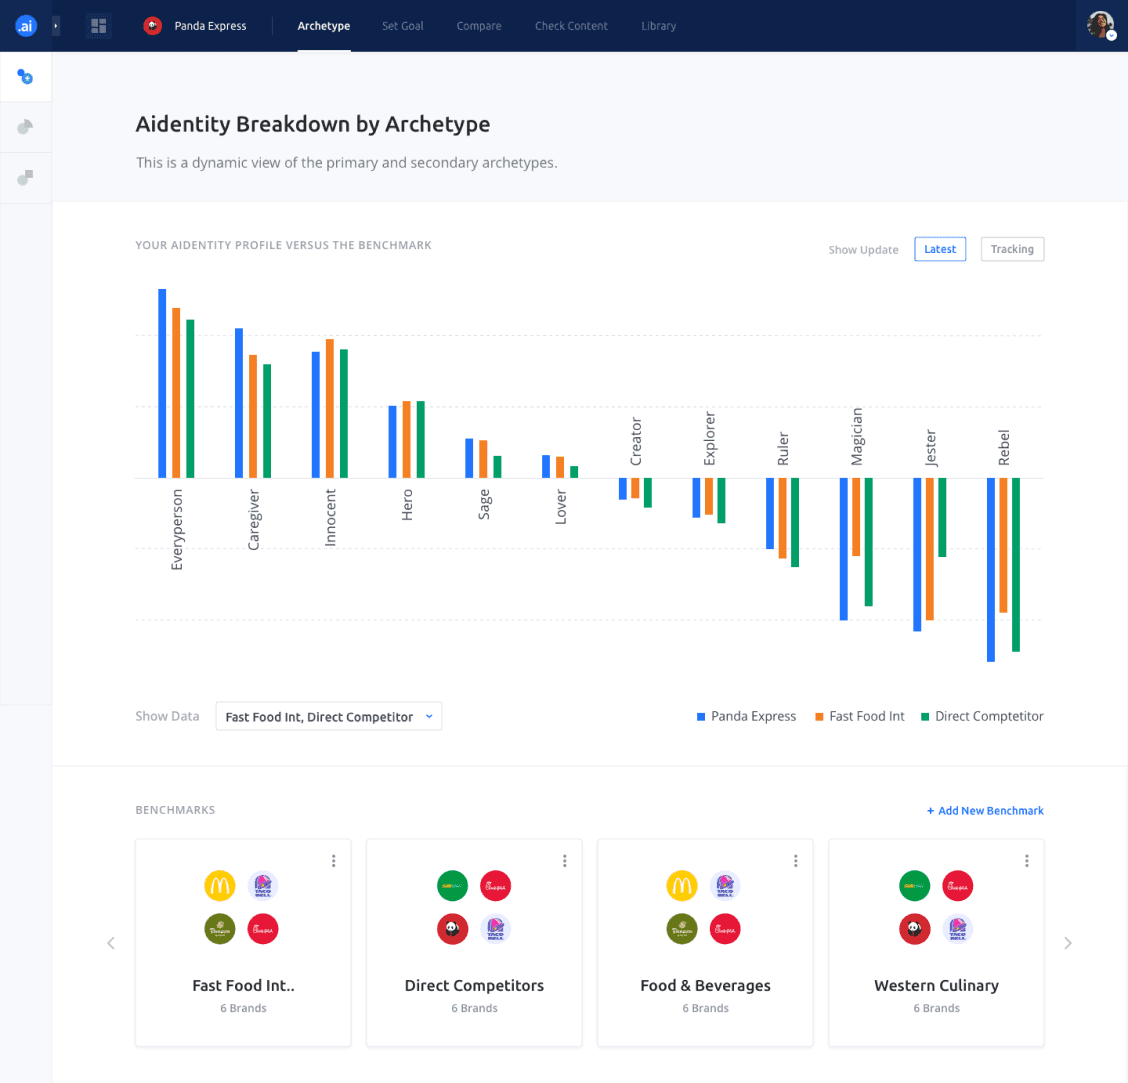
Task: Click Chick-fil-A logo in Food & Beverages card
Action: 724,929
